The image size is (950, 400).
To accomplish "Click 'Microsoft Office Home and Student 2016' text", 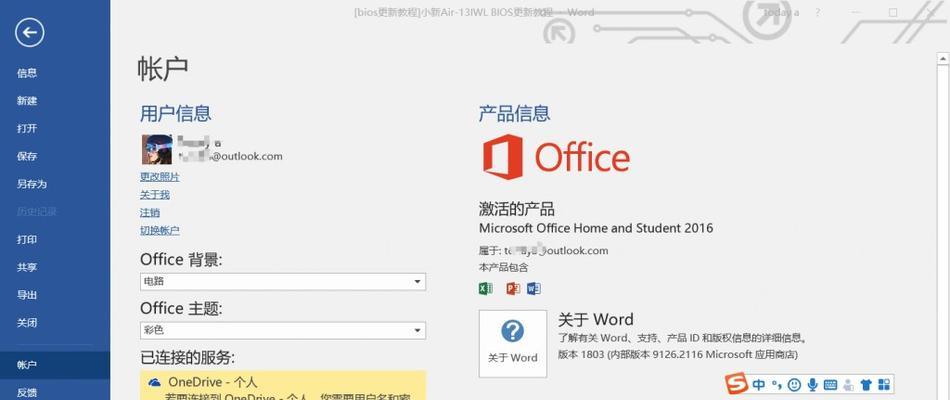I will click(x=596, y=228).
